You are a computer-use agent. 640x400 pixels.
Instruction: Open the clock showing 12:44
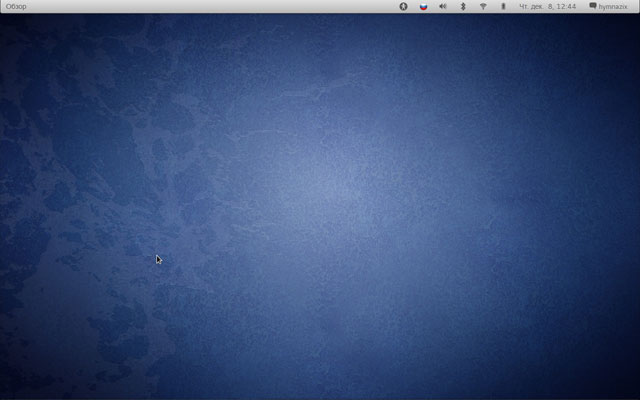point(547,7)
